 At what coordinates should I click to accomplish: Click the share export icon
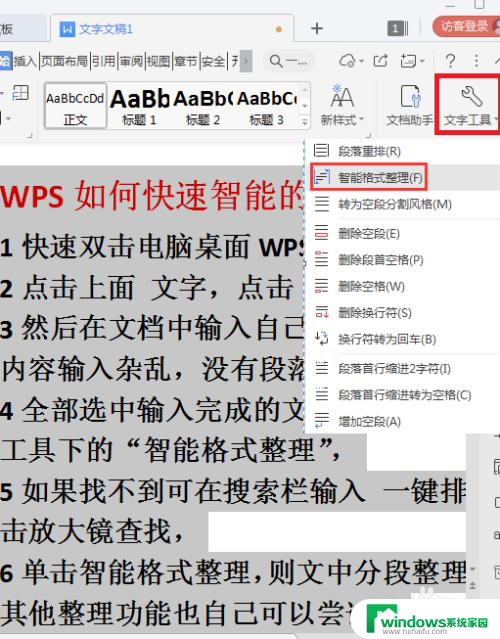[380, 61]
